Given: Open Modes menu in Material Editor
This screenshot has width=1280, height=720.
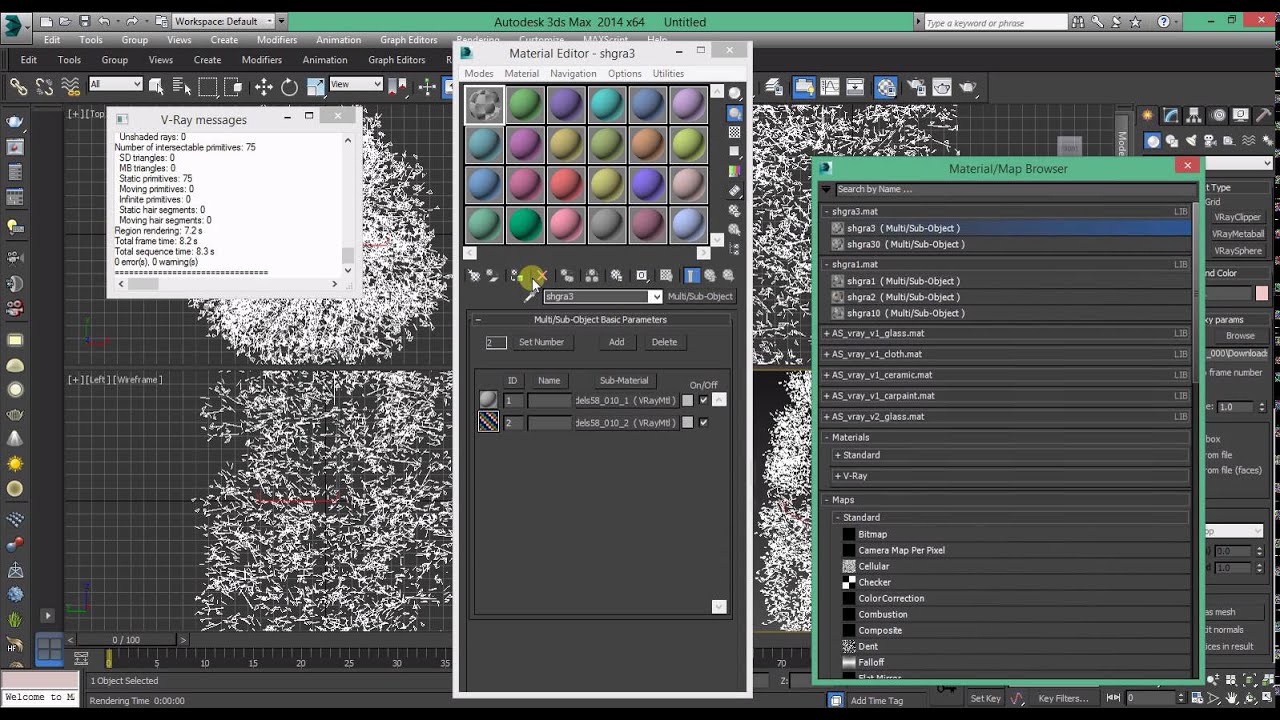Looking at the screenshot, I should tap(479, 73).
